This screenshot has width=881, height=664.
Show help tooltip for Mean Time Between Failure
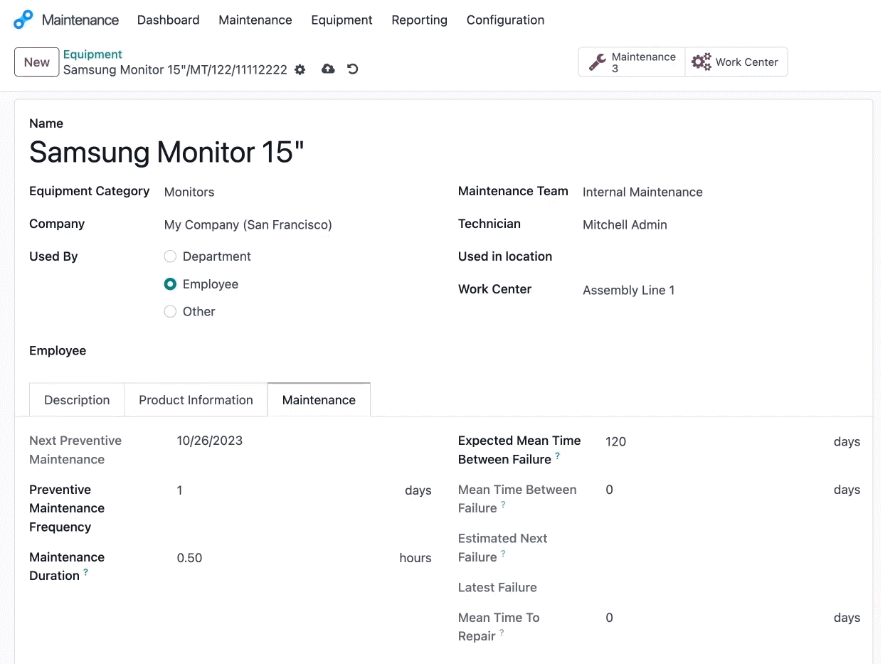[503, 504]
